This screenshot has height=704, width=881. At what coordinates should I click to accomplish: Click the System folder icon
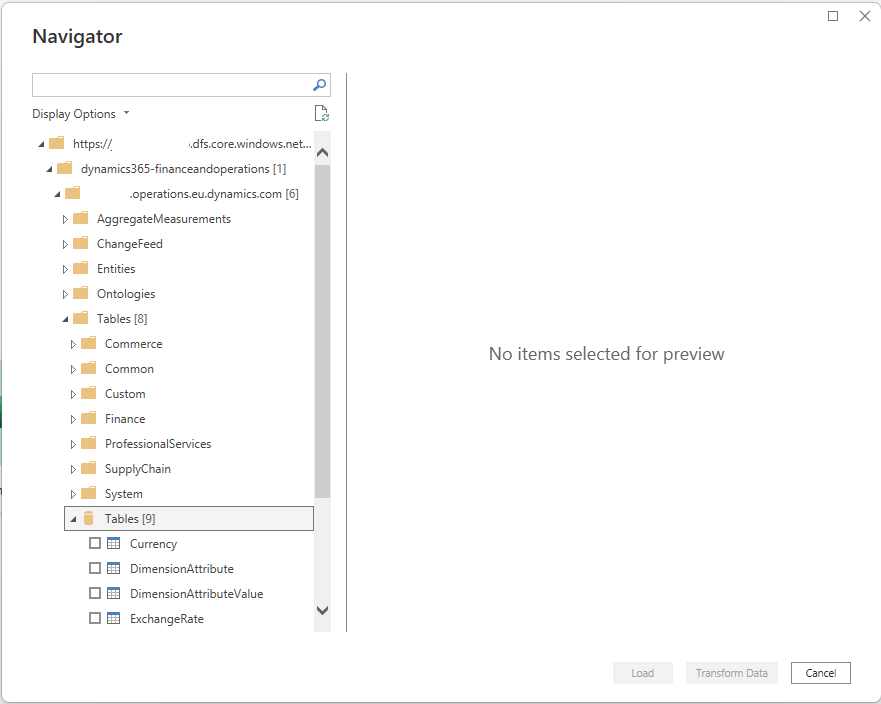88,493
